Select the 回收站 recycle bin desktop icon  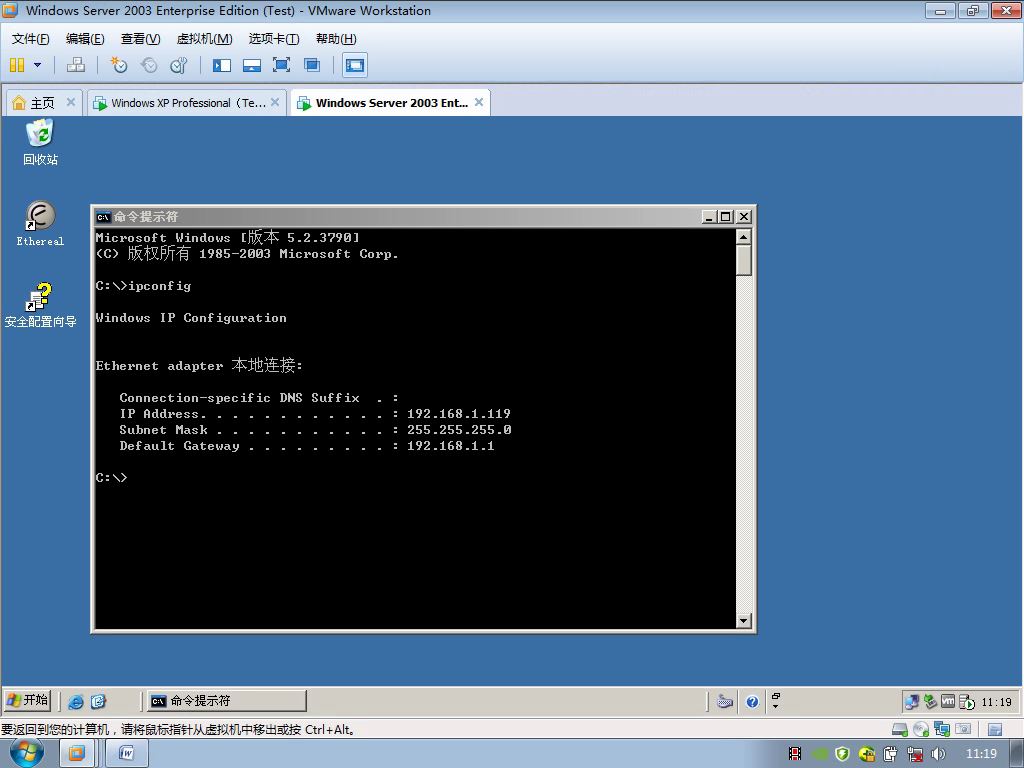[40, 142]
